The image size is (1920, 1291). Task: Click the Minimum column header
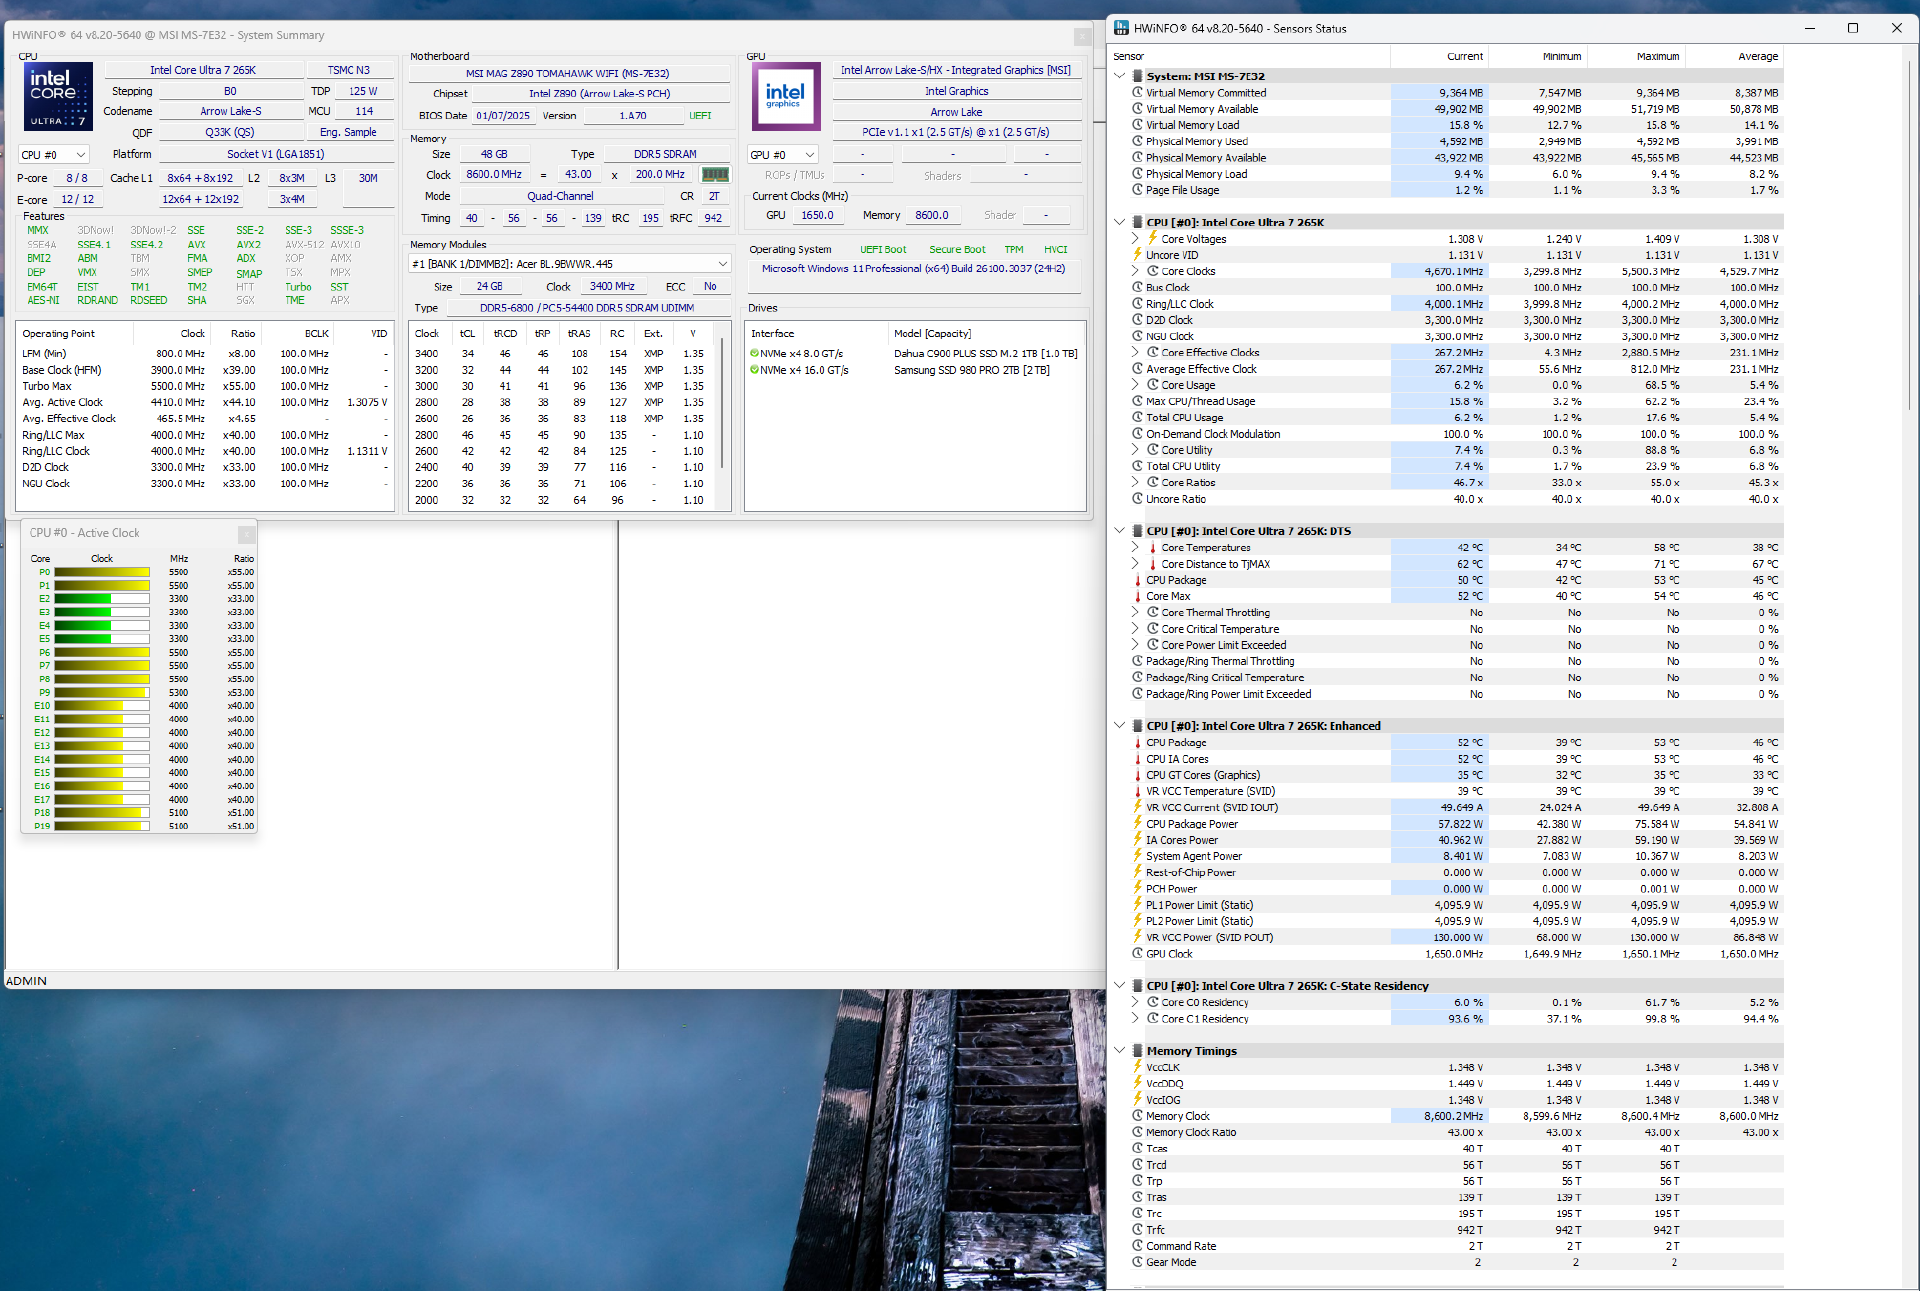tap(1538, 56)
